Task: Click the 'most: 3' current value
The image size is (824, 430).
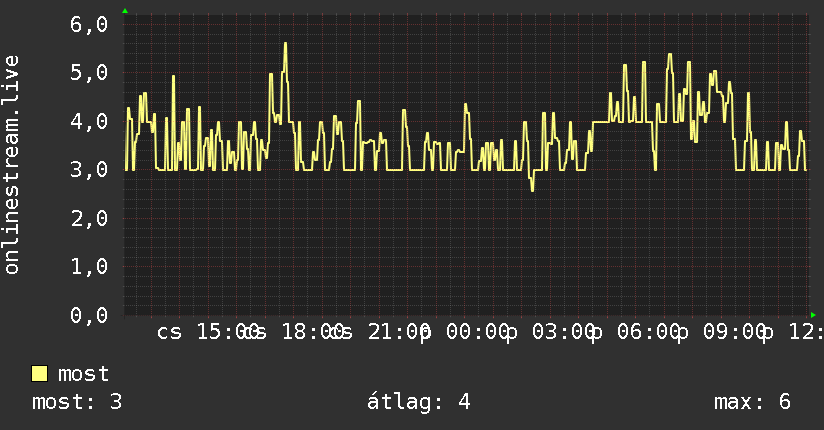Action: coord(77,402)
